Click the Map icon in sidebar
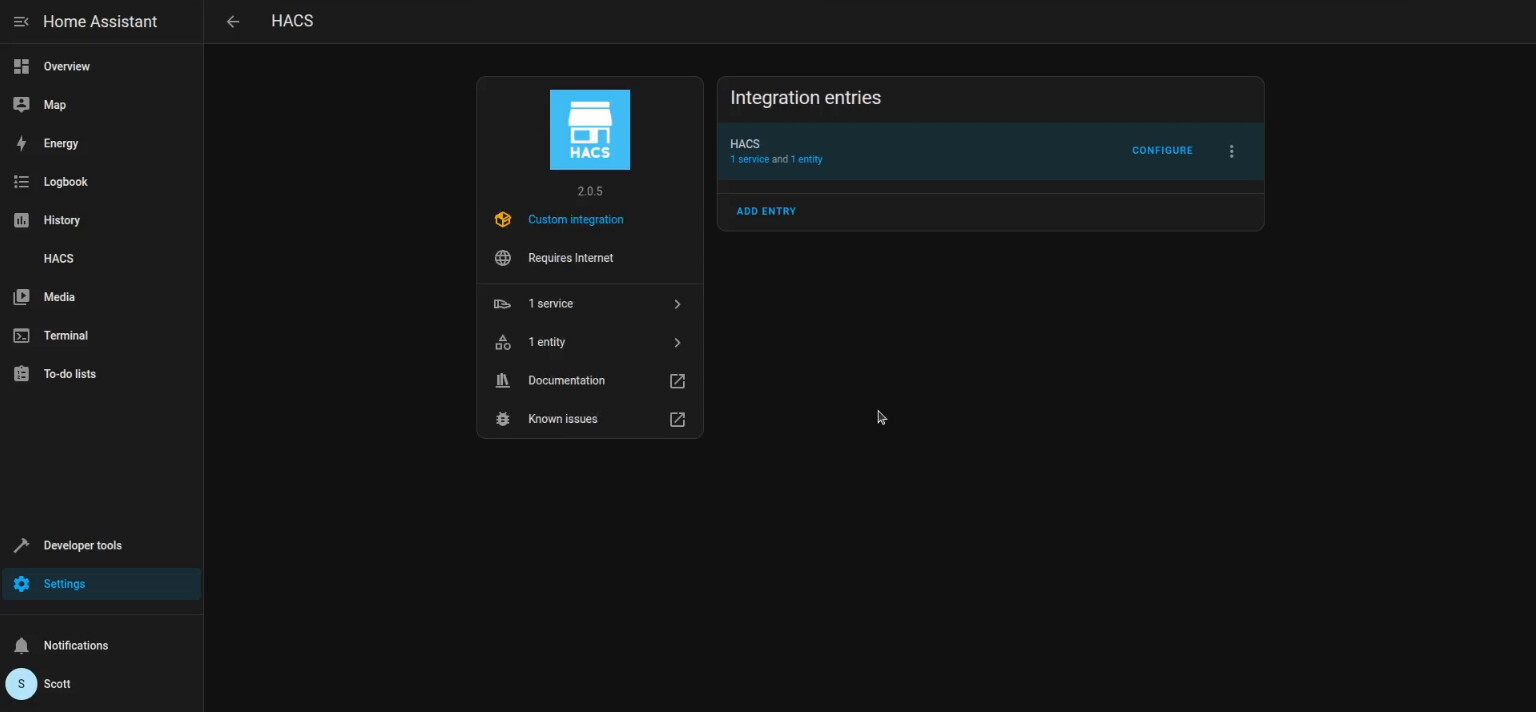1536x712 pixels. (x=21, y=105)
